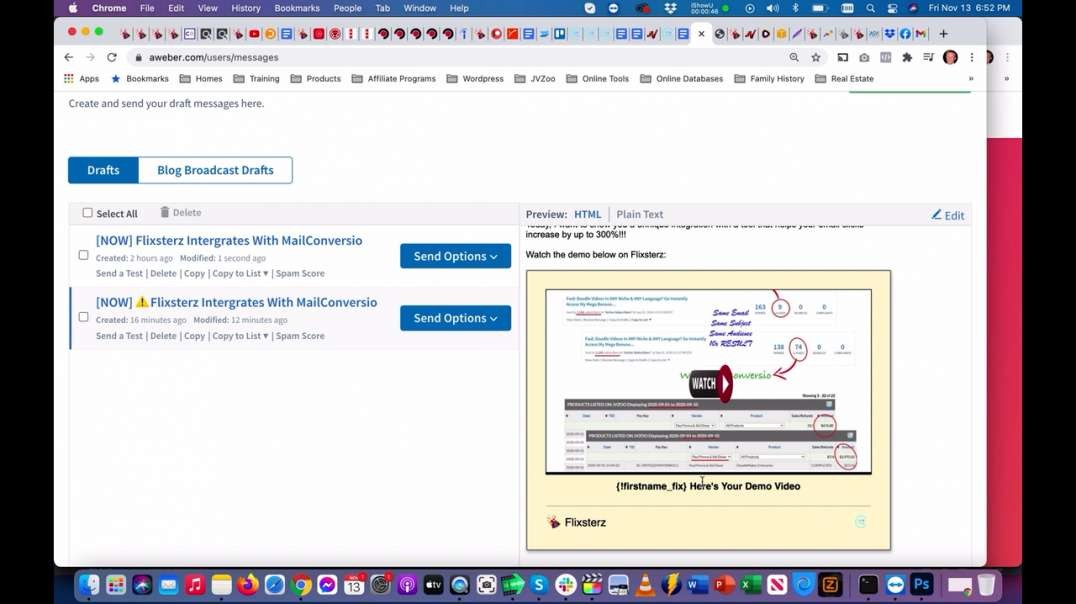Open the History menu in the menu bar
This screenshot has width=1076, height=604.
click(246, 8)
